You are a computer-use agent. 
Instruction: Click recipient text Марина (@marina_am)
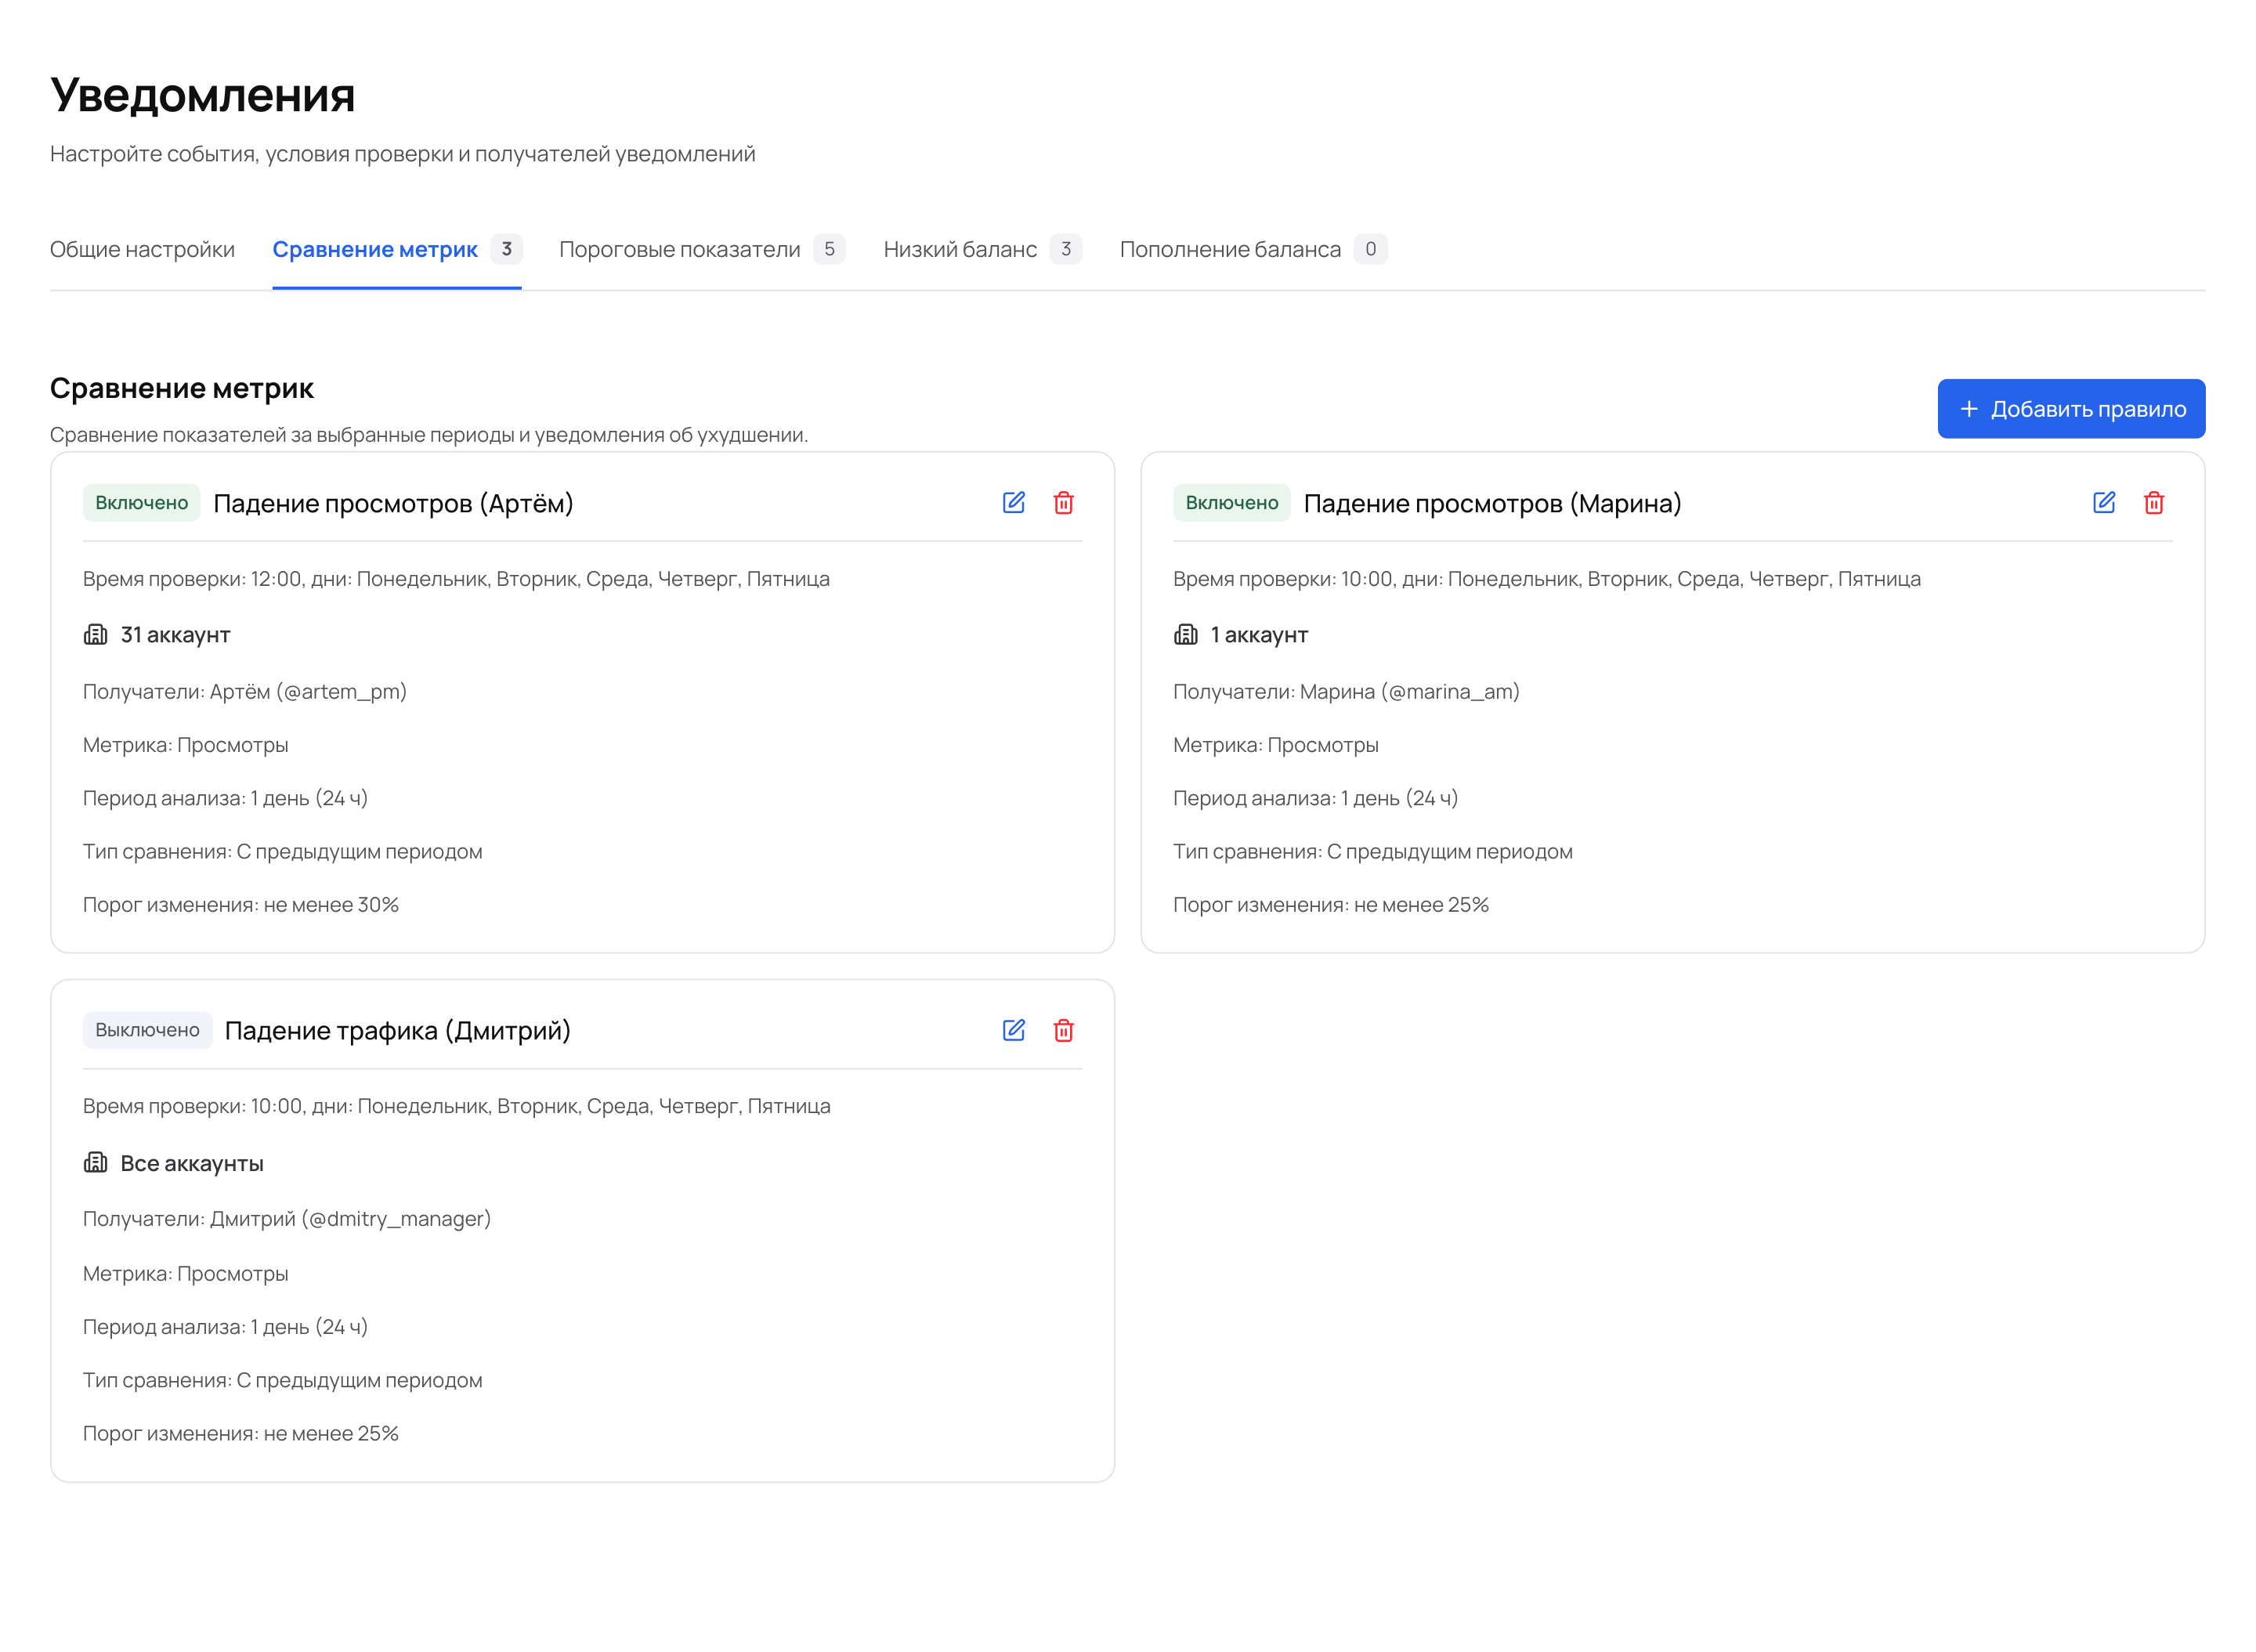tap(1409, 692)
